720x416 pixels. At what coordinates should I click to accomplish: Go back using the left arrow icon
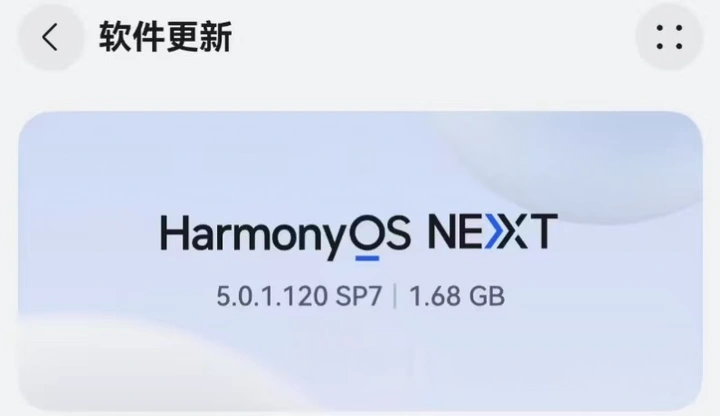click(51, 37)
